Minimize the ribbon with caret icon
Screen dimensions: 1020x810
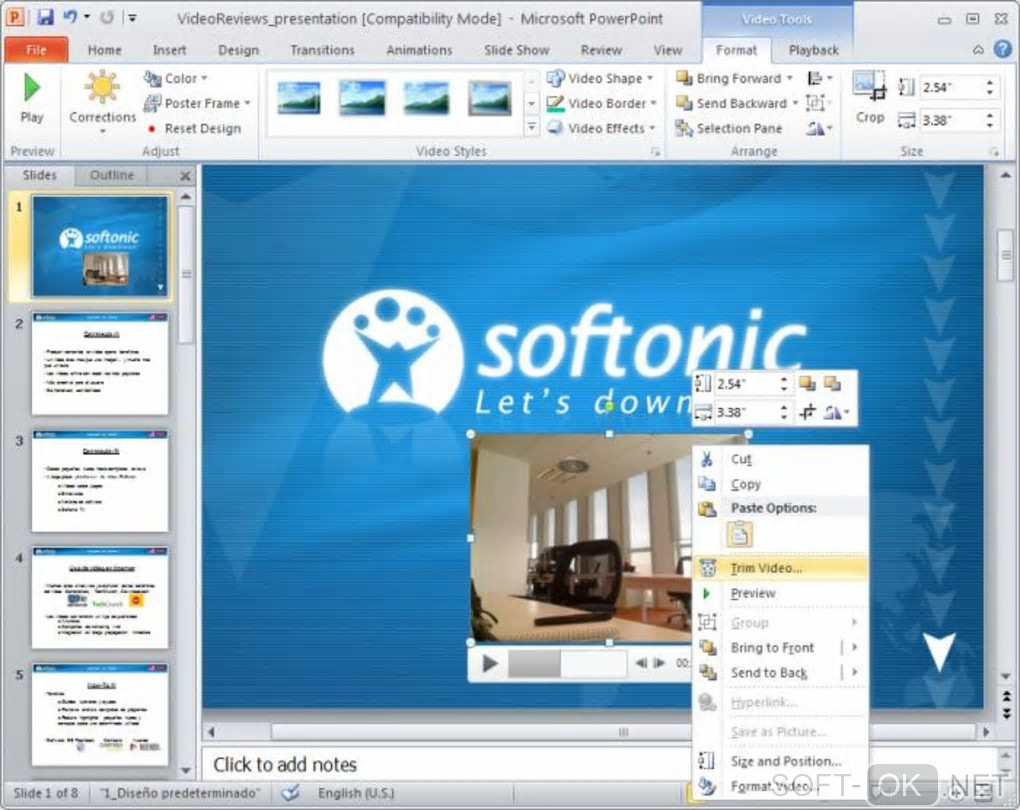tap(978, 50)
